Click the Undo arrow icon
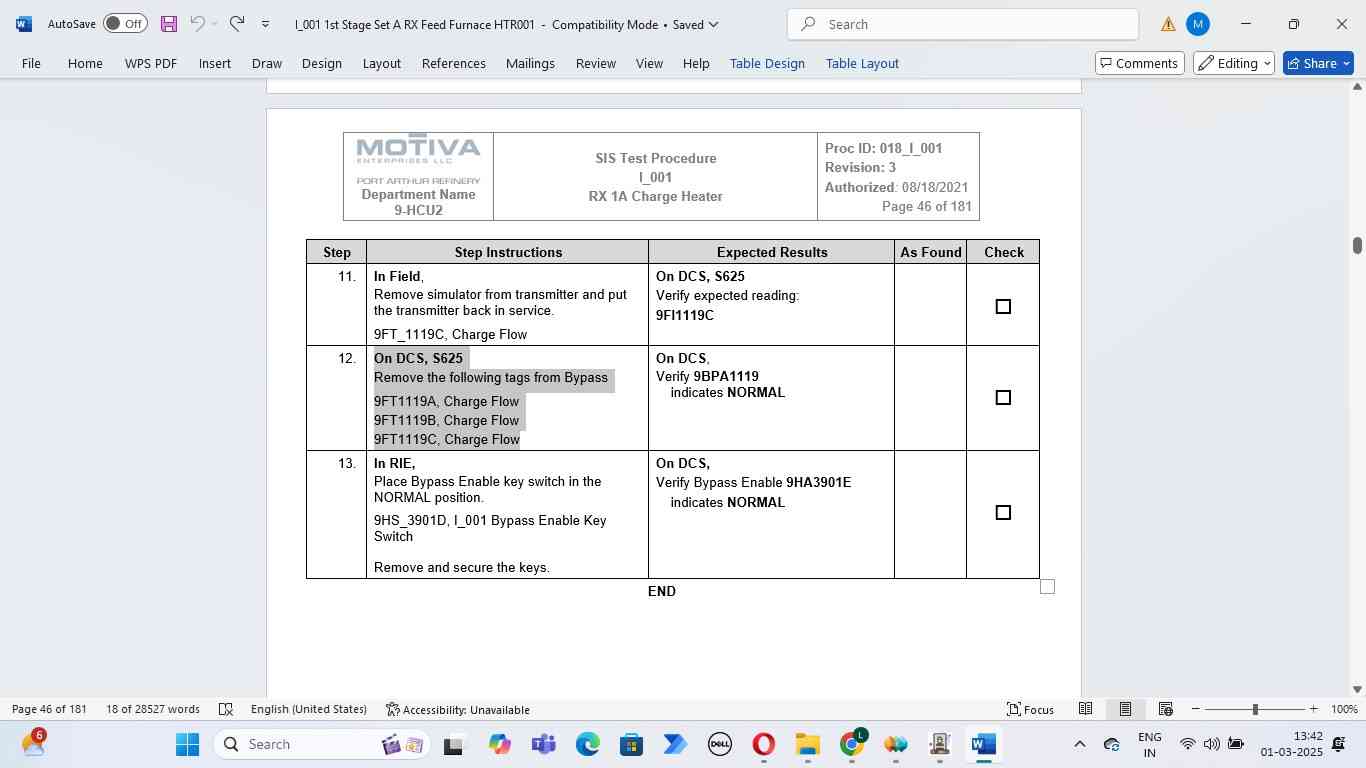Screen dimensions: 1366x768 point(197,23)
